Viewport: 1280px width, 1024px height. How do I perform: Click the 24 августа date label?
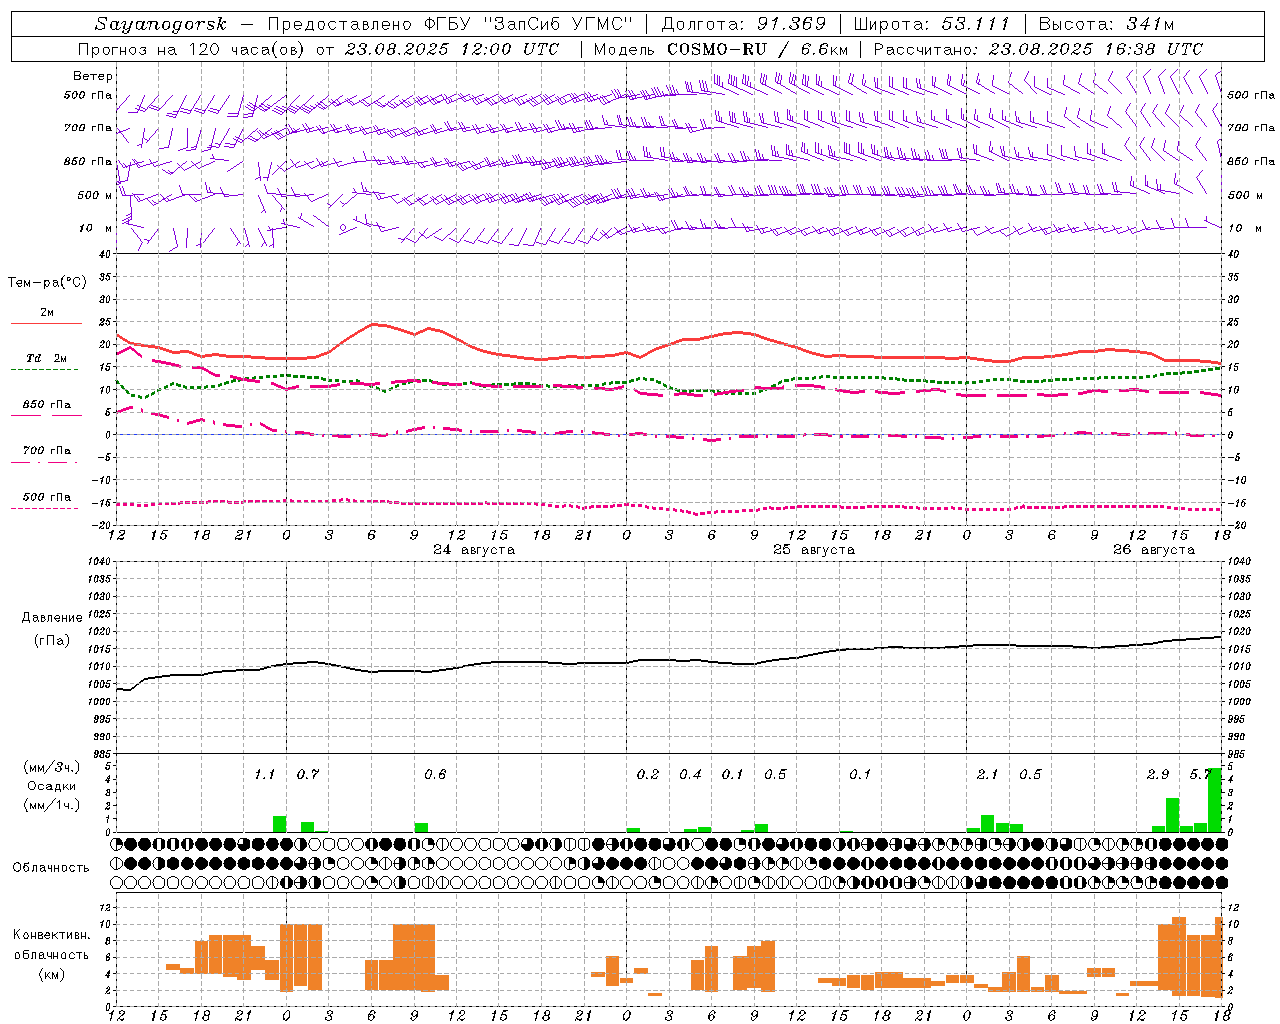point(474,550)
